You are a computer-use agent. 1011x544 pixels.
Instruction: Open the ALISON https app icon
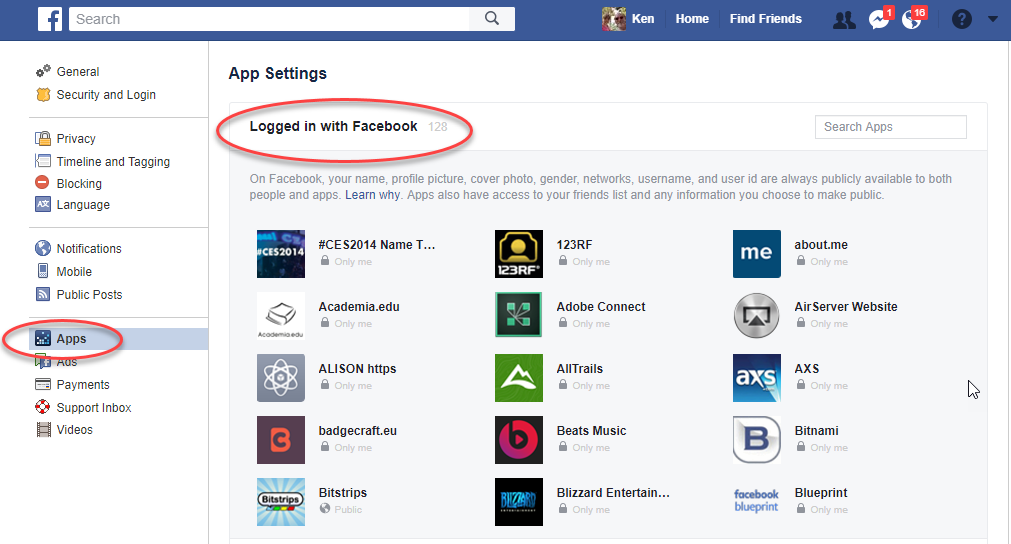(x=280, y=378)
